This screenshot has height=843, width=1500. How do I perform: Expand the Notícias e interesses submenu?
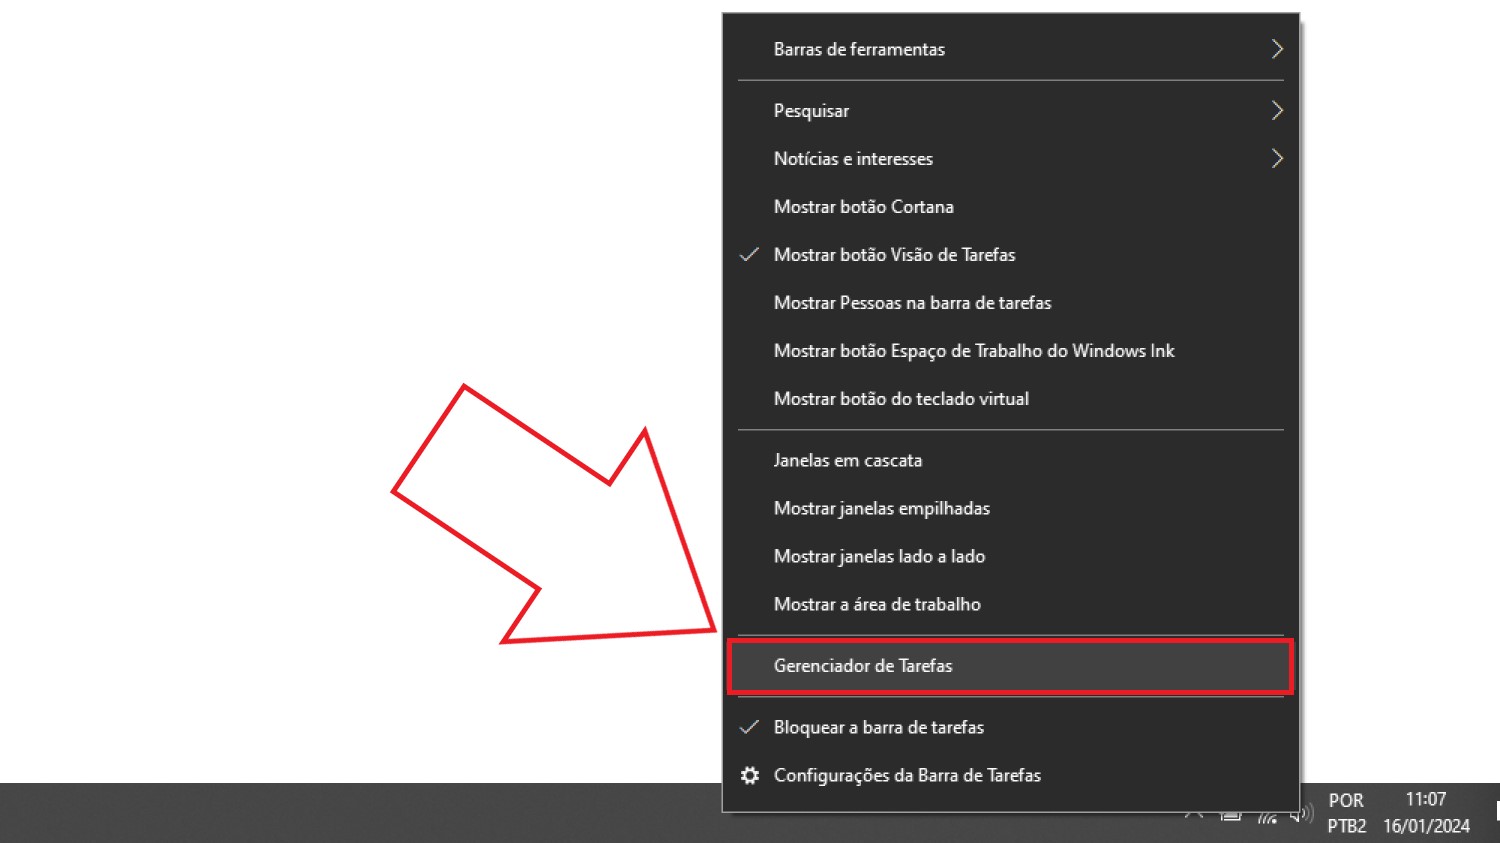[x=1010, y=159]
